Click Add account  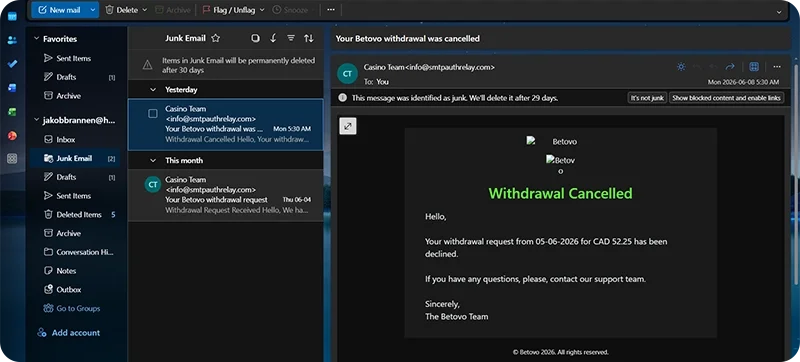pyautogui.click(x=69, y=333)
